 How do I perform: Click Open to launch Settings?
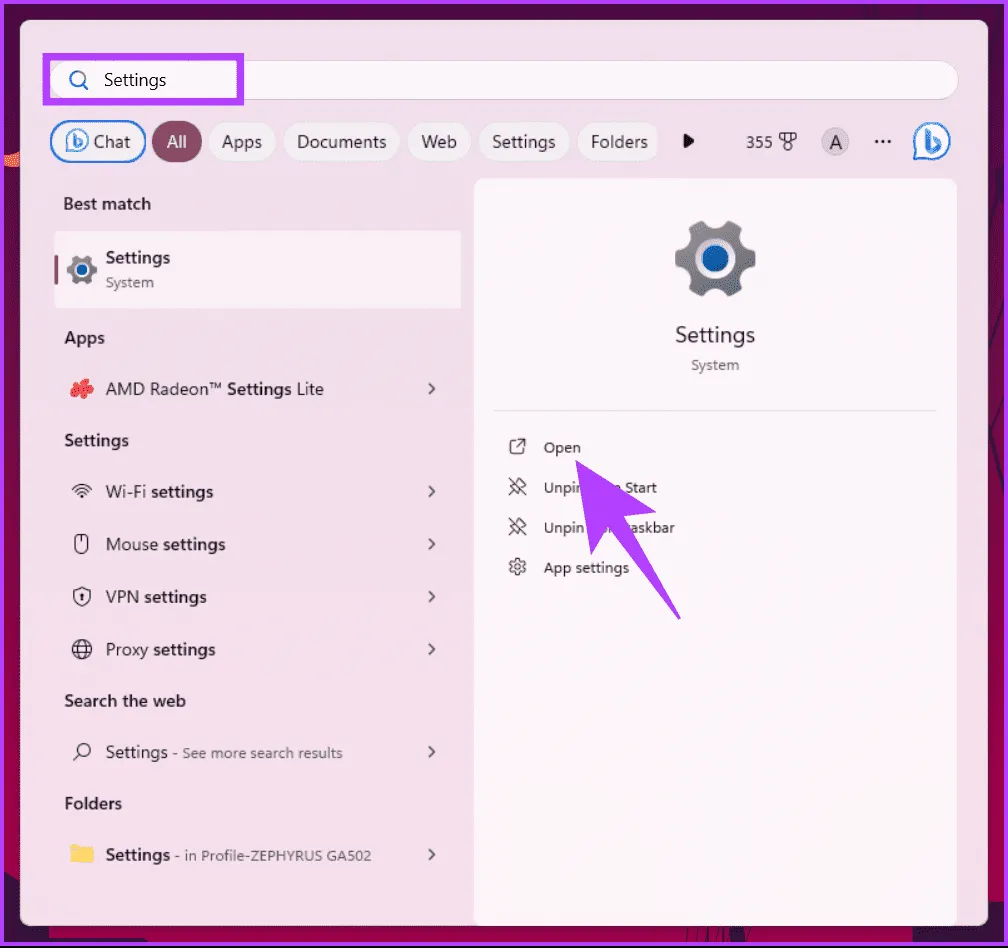click(x=561, y=447)
